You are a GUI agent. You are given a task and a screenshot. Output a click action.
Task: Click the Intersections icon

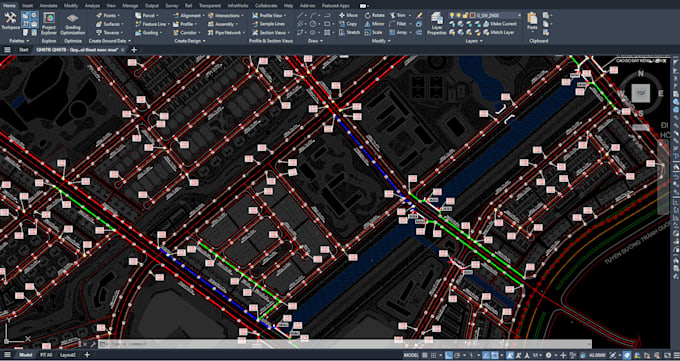point(211,15)
